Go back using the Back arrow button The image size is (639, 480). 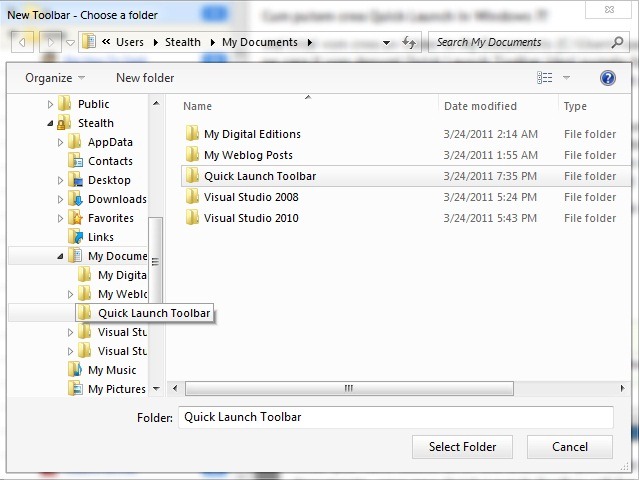click(22, 42)
